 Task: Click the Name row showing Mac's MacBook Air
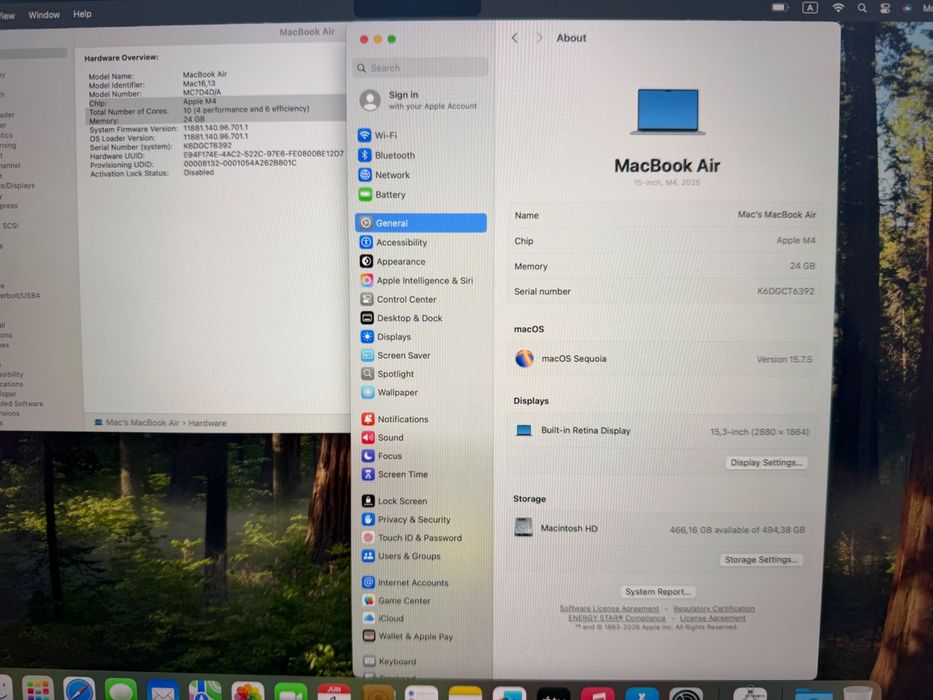click(x=664, y=215)
